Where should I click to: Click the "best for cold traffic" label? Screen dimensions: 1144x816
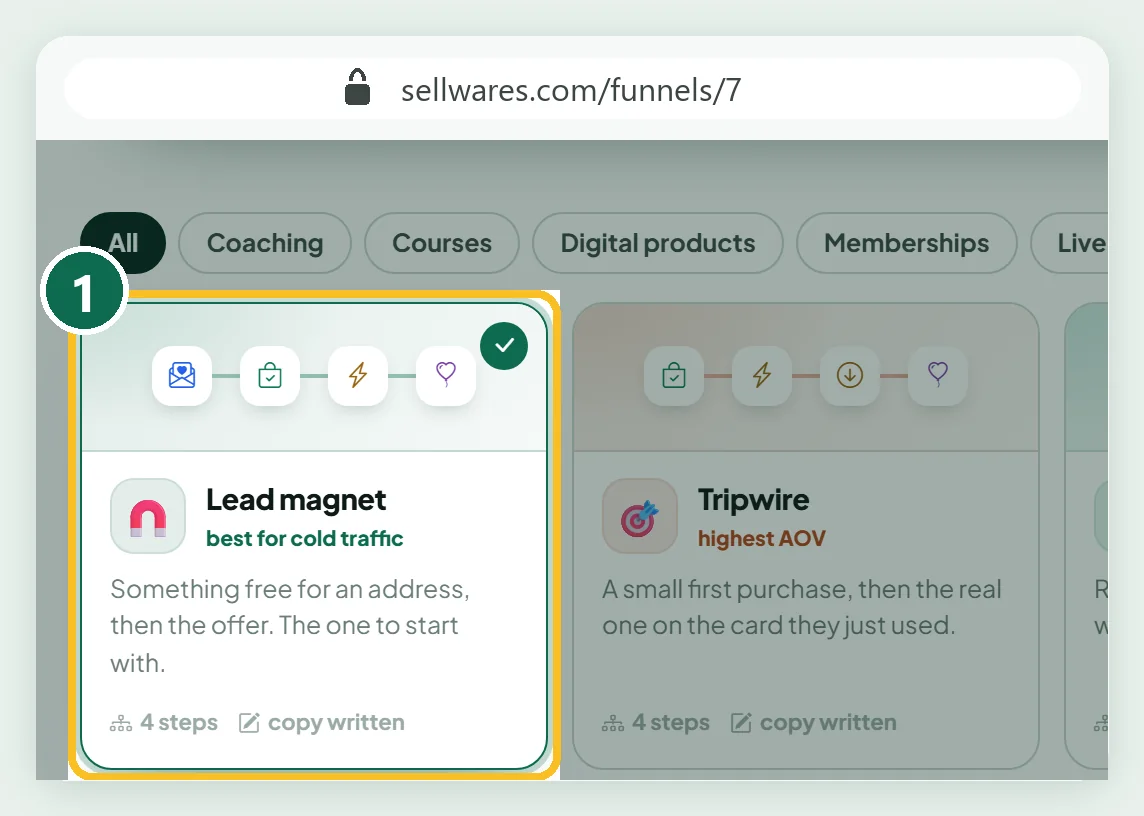305,539
